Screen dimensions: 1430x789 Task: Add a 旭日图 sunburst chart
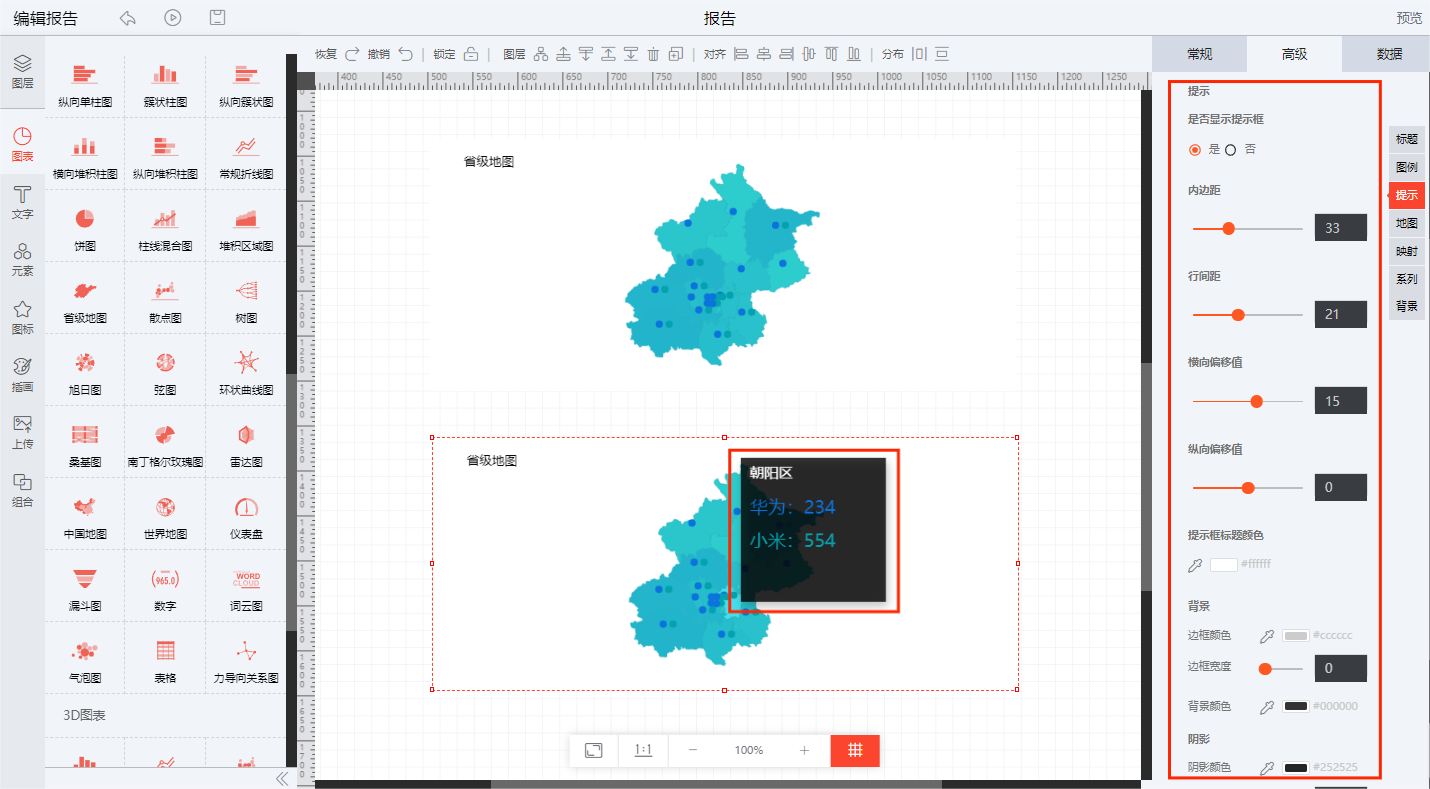pyautogui.click(x=85, y=372)
